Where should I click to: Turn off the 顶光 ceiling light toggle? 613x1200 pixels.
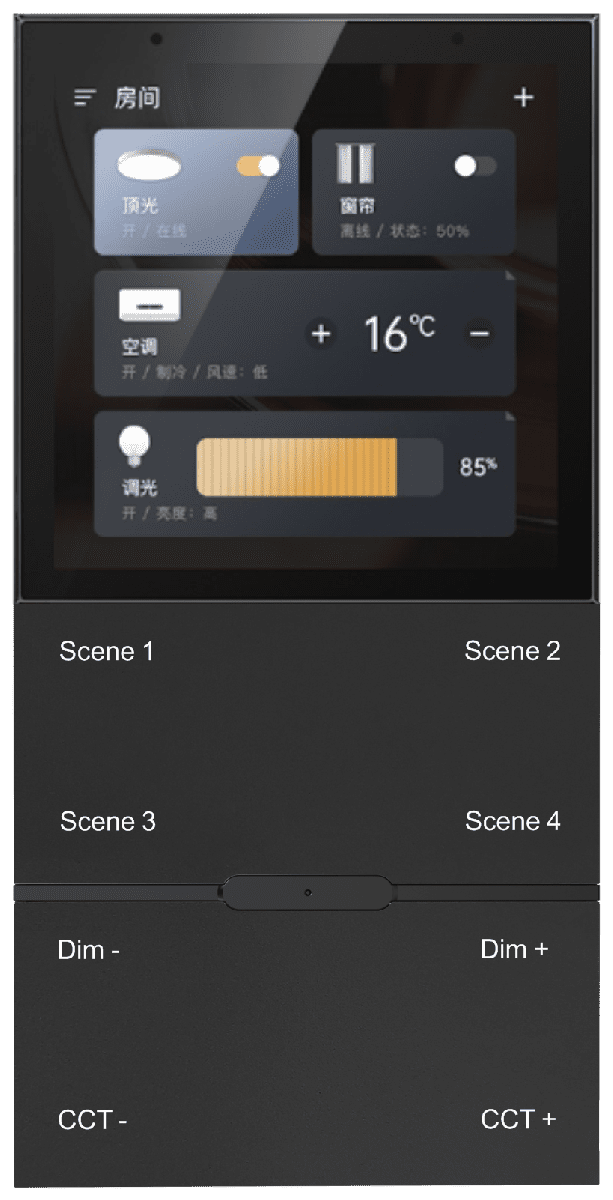coord(258,166)
